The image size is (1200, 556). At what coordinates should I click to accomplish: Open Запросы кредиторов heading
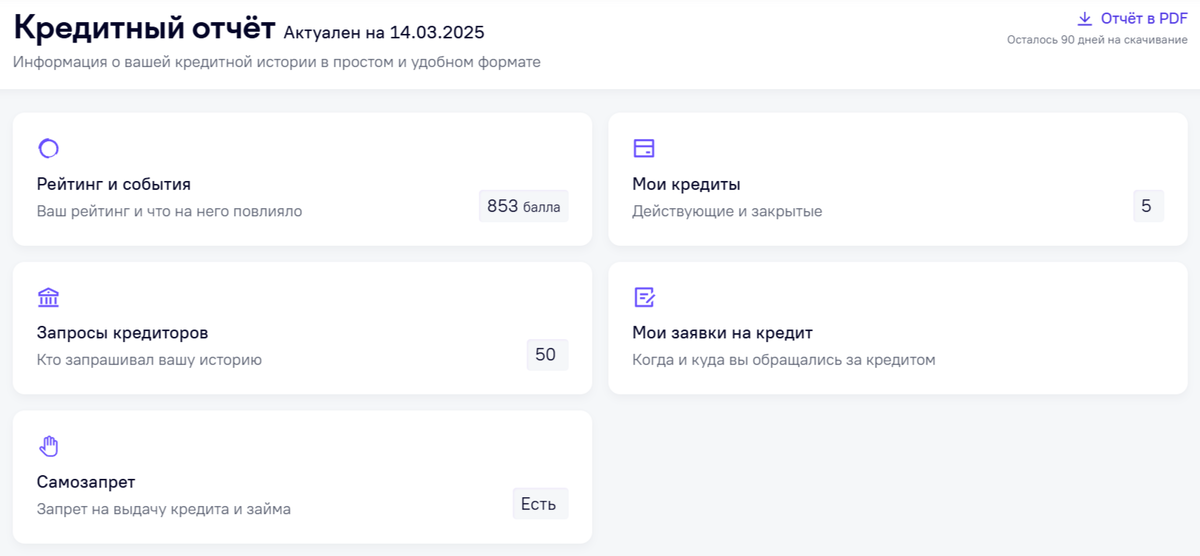pos(122,332)
